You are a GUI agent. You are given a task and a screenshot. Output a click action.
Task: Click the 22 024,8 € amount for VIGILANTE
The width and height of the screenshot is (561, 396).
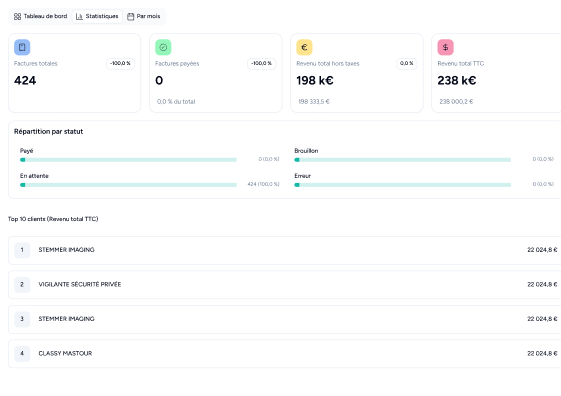pos(542,284)
